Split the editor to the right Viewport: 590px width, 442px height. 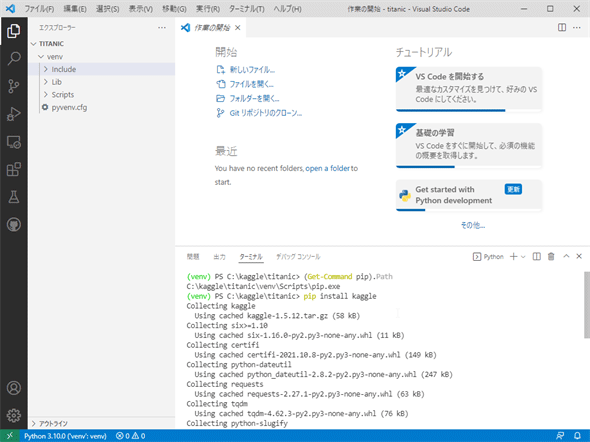tap(562, 27)
